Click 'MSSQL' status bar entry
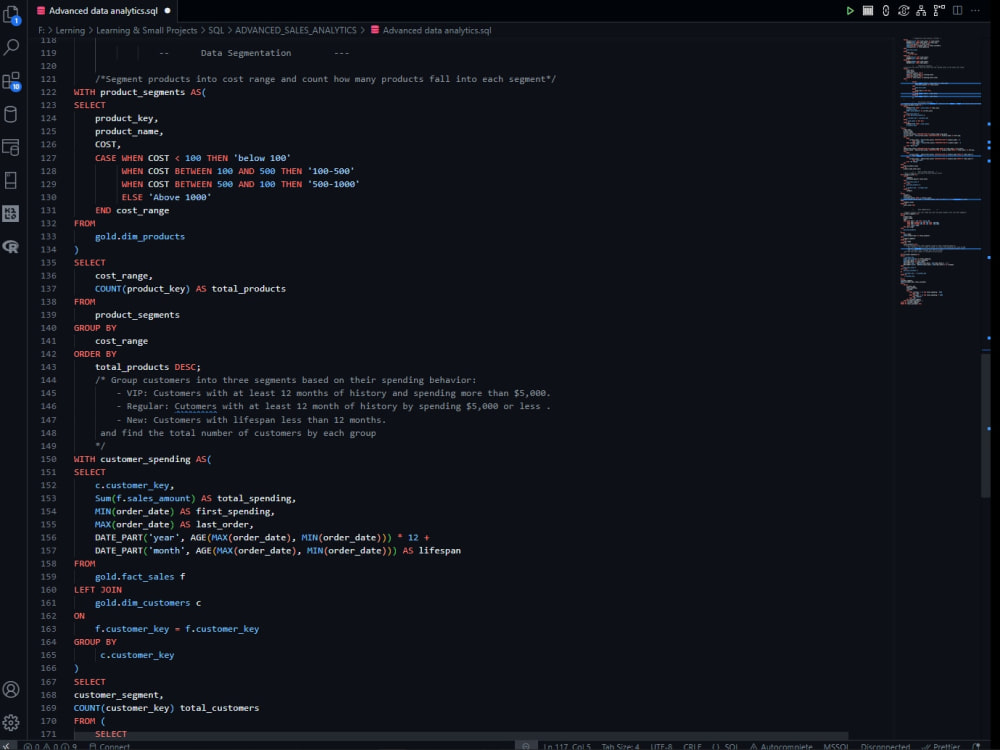The width and height of the screenshot is (1000, 750). click(x=835, y=746)
